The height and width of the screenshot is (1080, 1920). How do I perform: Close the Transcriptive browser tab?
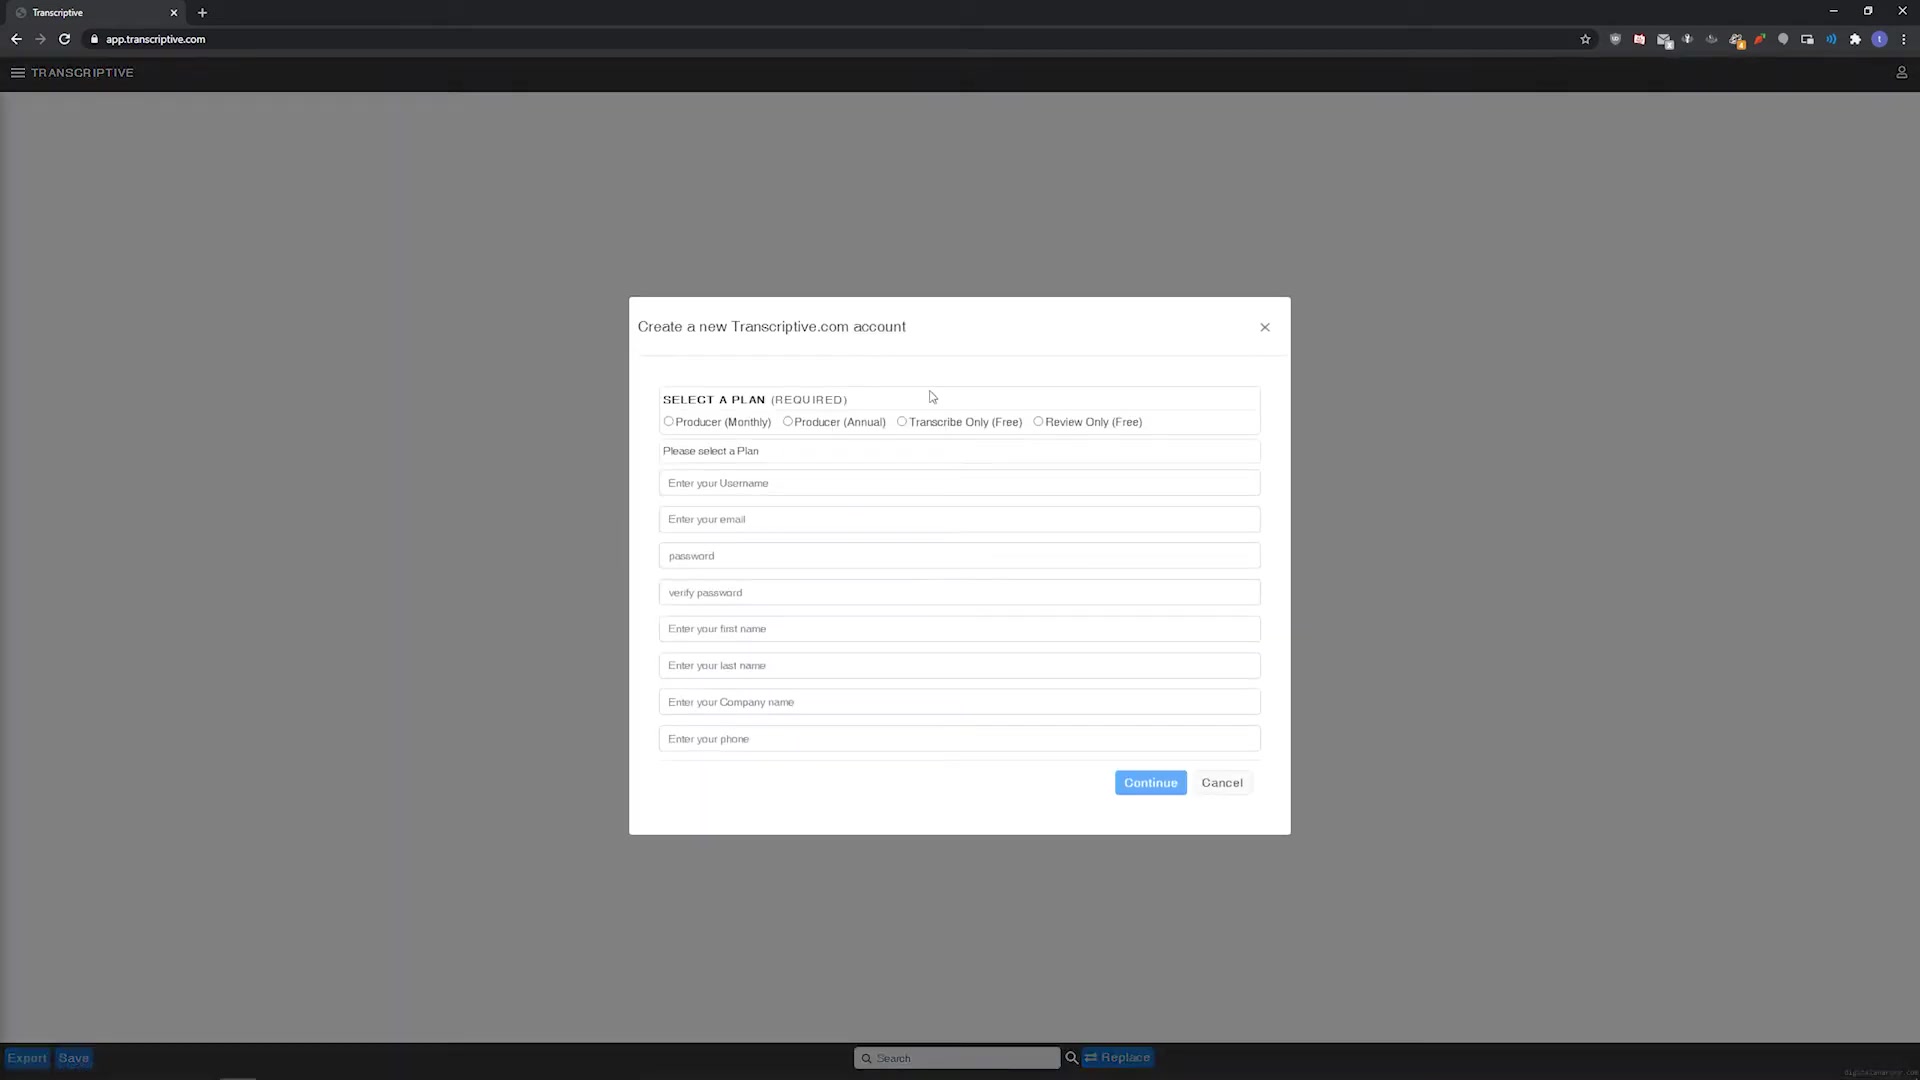173,13
